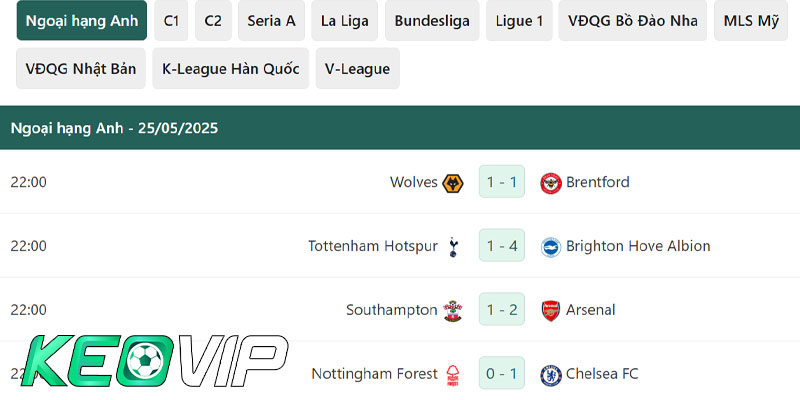Click the Brentford club crest icon
This screenshot has height=400, width=800.
point(551,182)
